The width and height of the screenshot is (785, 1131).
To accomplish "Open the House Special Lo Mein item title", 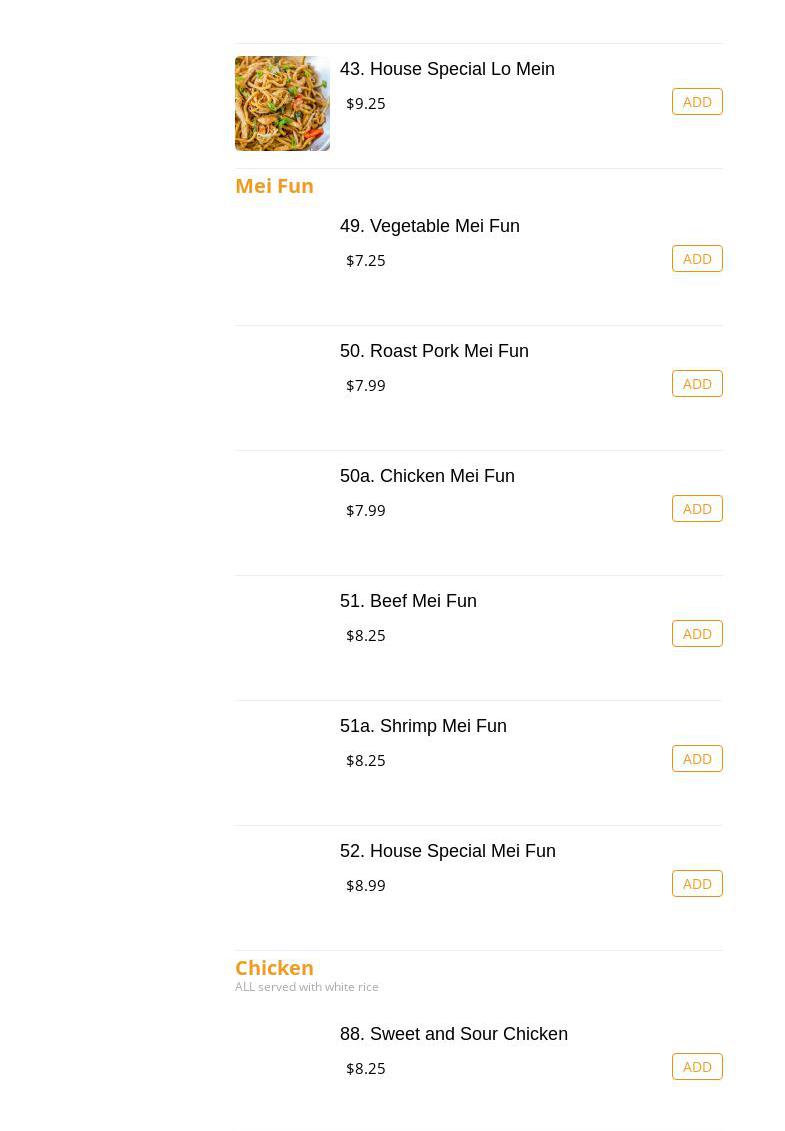I will click(447, 69).
